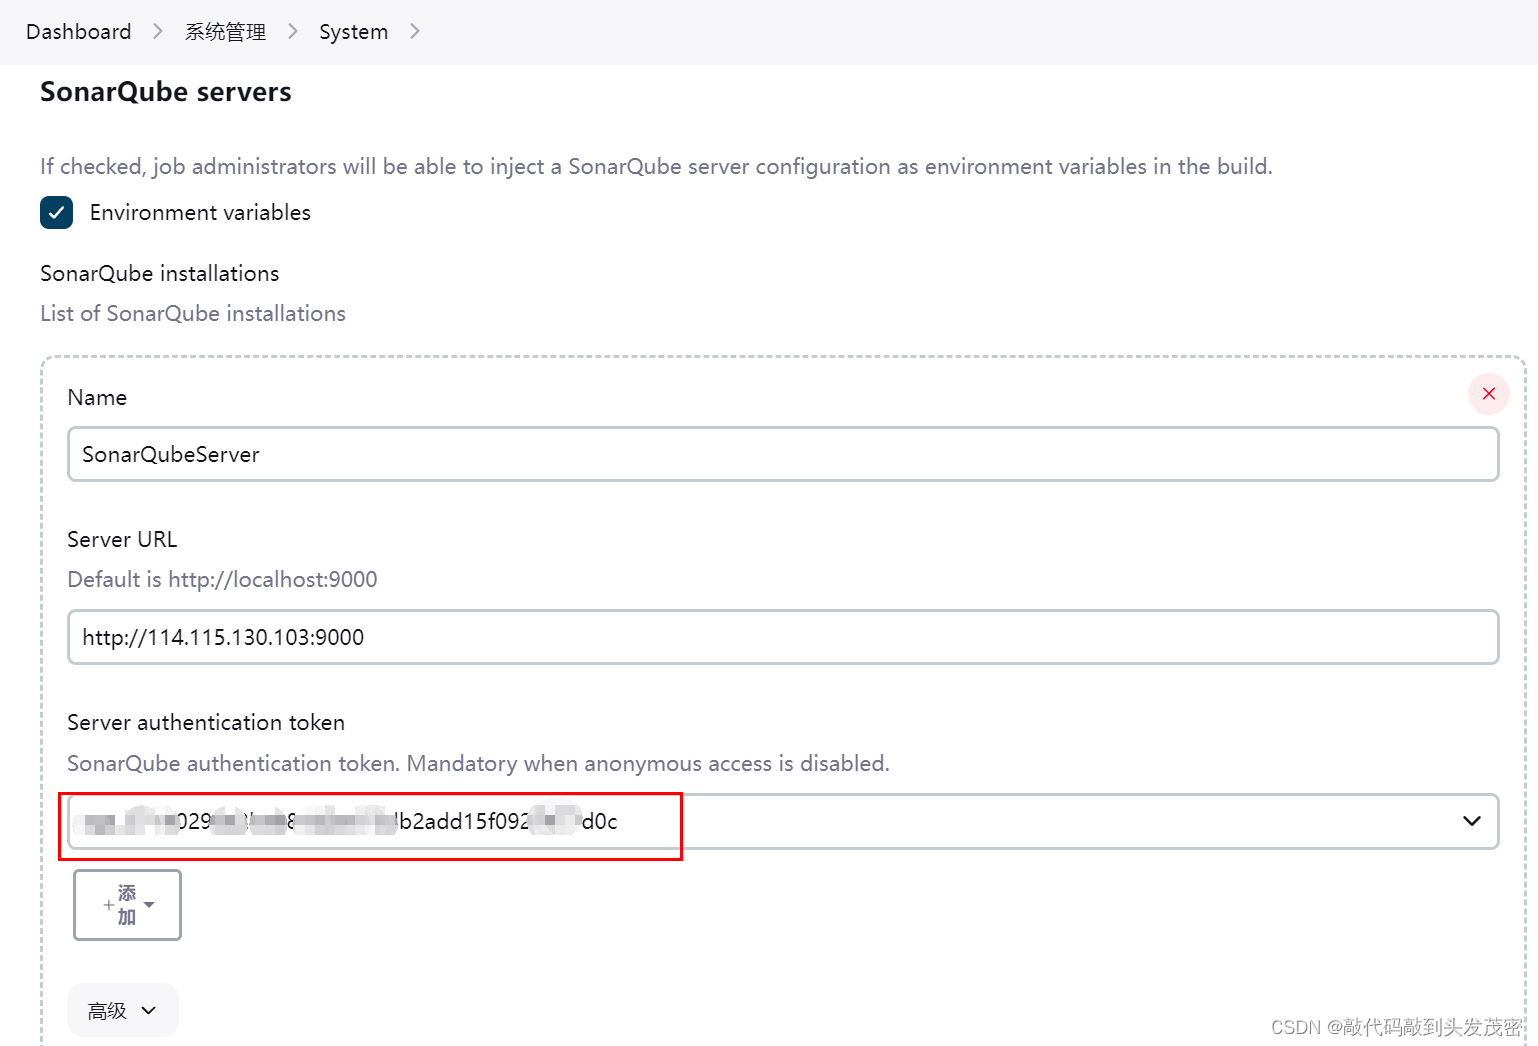The height and width of the screenshot is (1046, 1538).
Task: Click the Environment variables label text
Action: [200, 212]
